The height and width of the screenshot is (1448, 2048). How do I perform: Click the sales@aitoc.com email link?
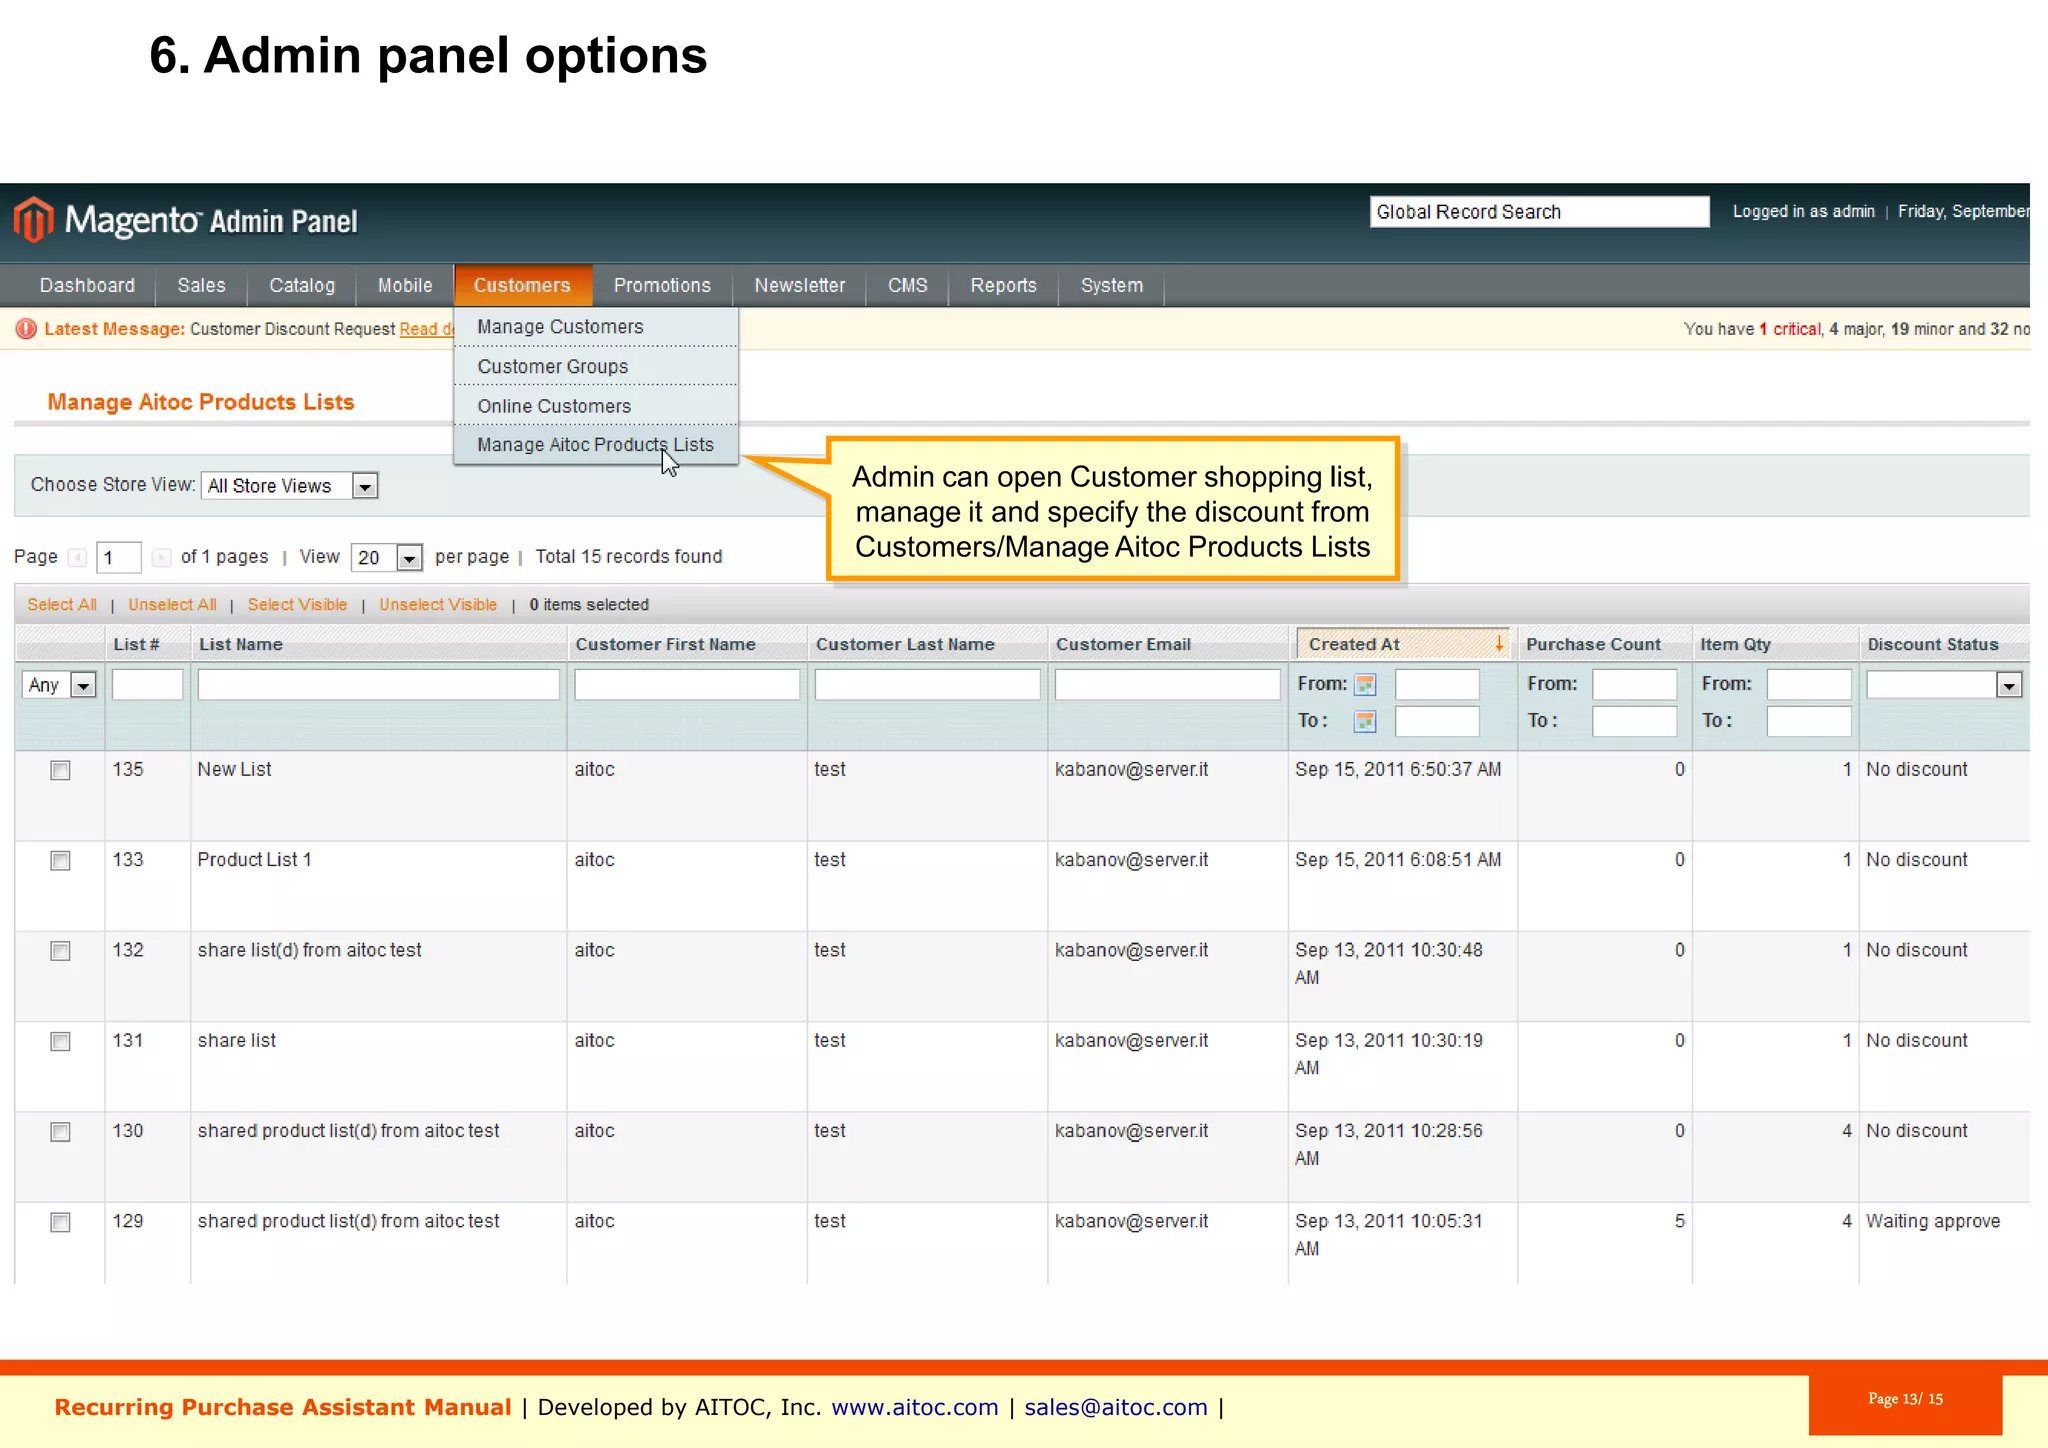[x=1116, y=1407]
